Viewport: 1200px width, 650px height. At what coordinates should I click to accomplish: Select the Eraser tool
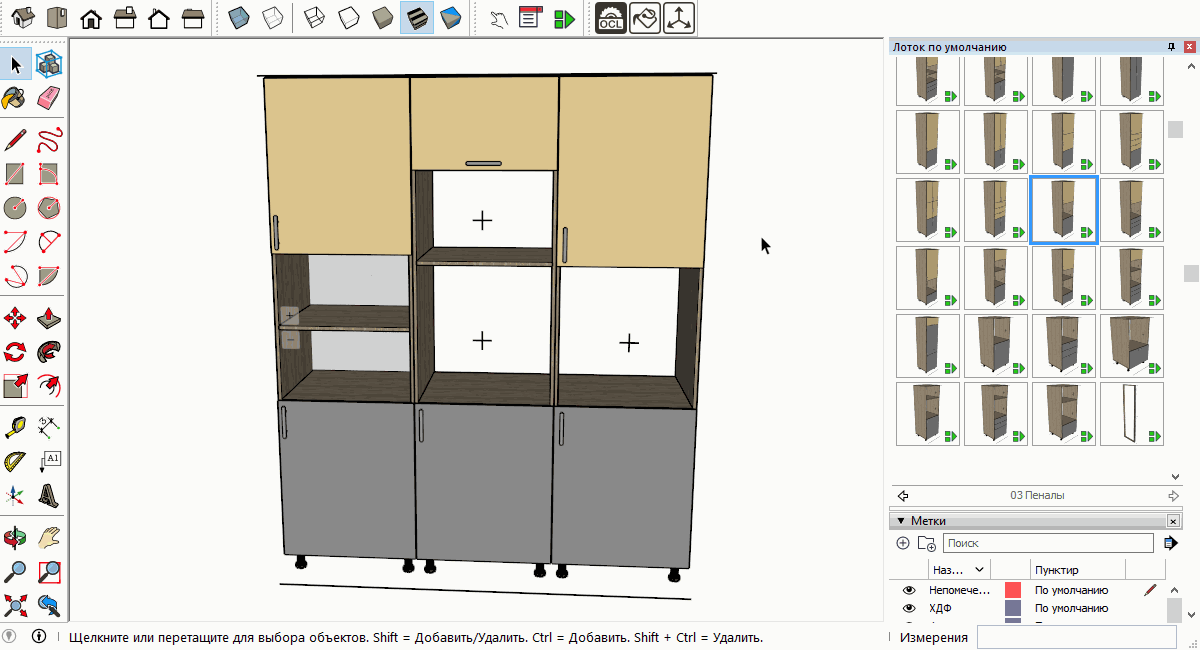[48, 97]
